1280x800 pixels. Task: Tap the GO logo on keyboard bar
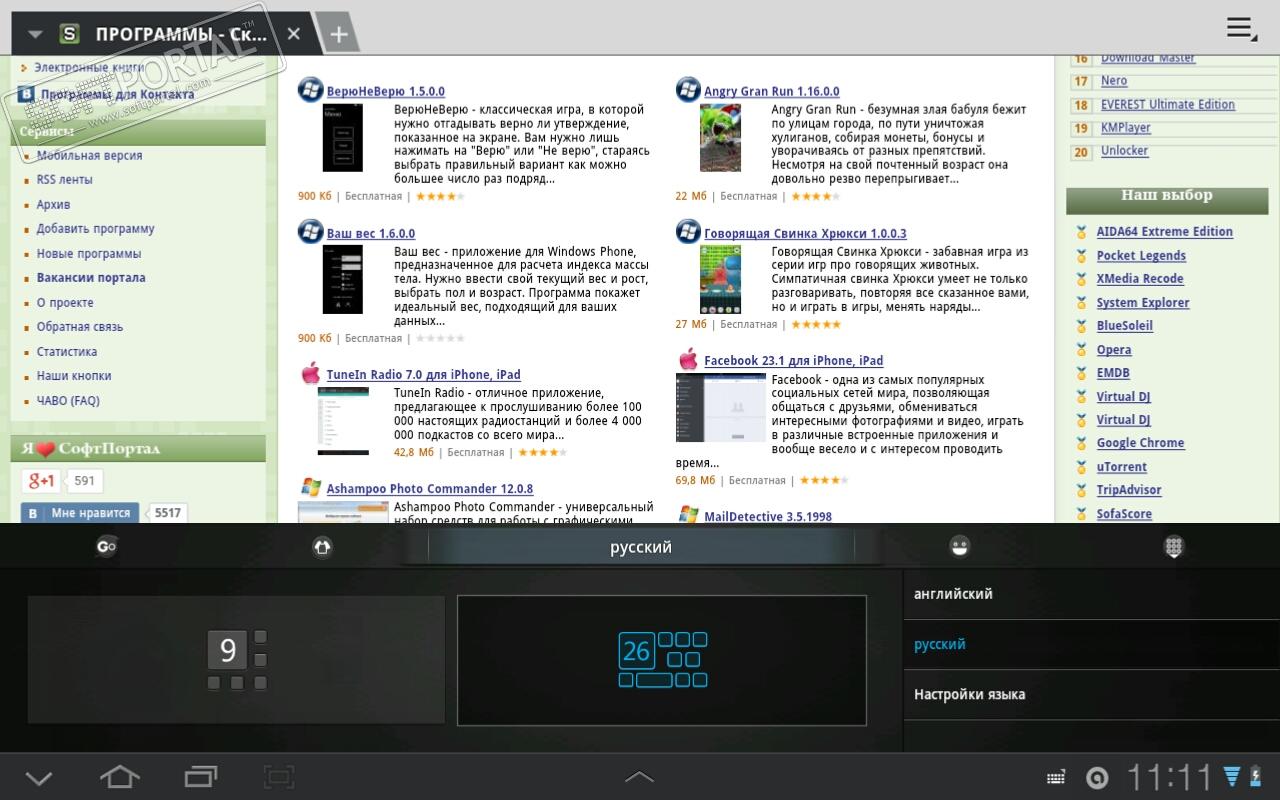point(107,546)
